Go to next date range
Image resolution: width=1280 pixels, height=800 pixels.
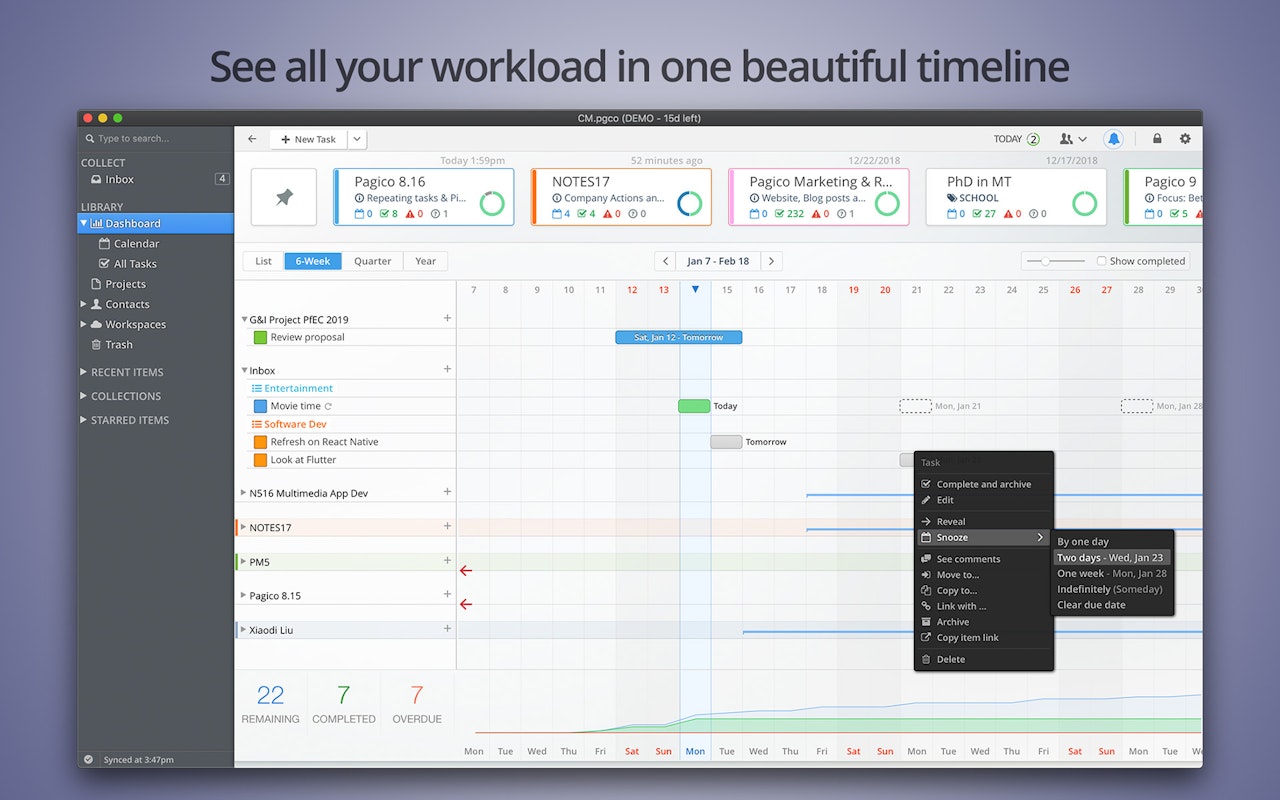(x=771, y=261)
